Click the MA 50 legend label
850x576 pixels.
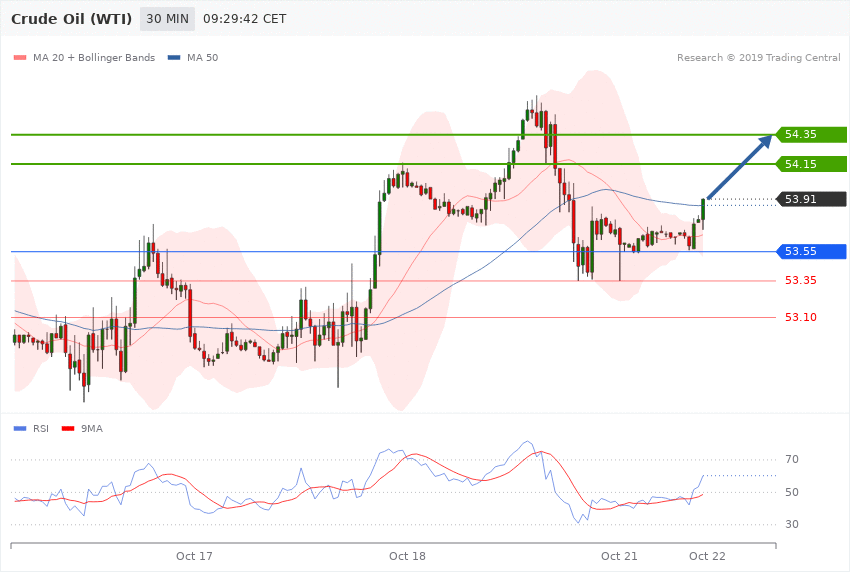click(x=202, y=58)
